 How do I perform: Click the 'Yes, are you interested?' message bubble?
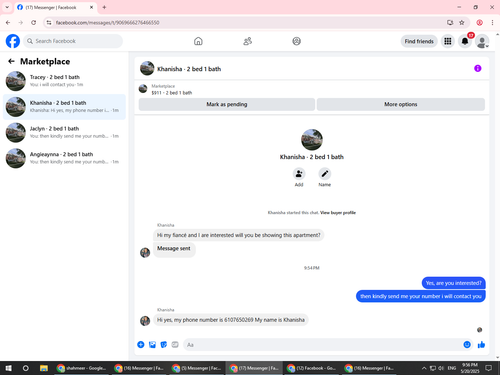(x=454, y=283)
